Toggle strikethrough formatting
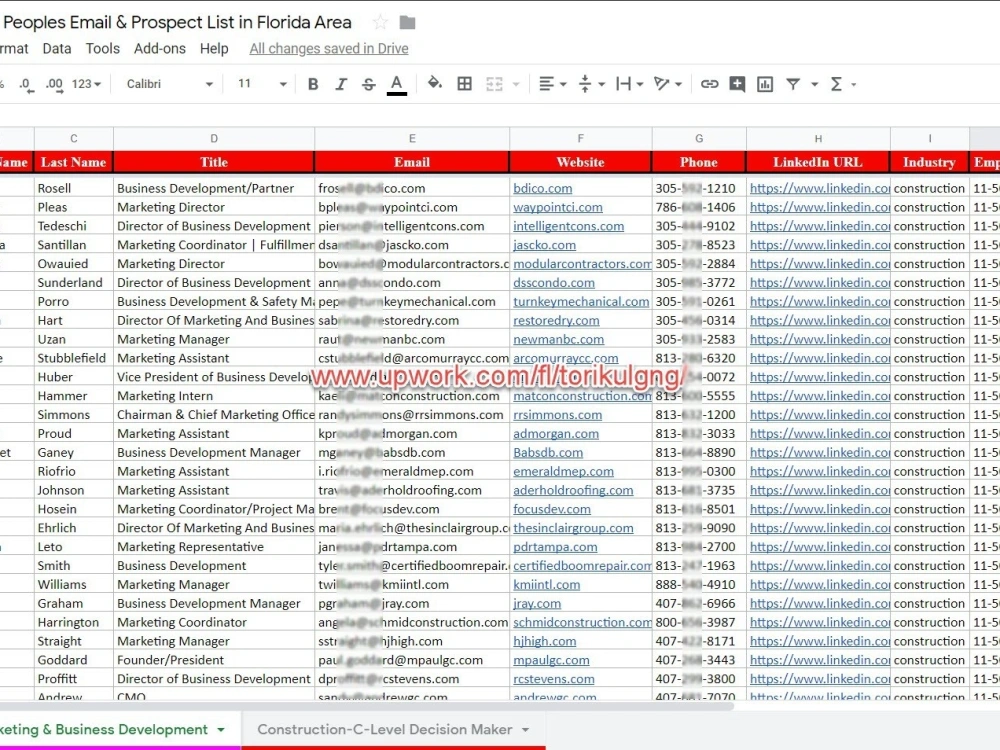This screenshot has width=1000, height=750. [x=368, y=84]
